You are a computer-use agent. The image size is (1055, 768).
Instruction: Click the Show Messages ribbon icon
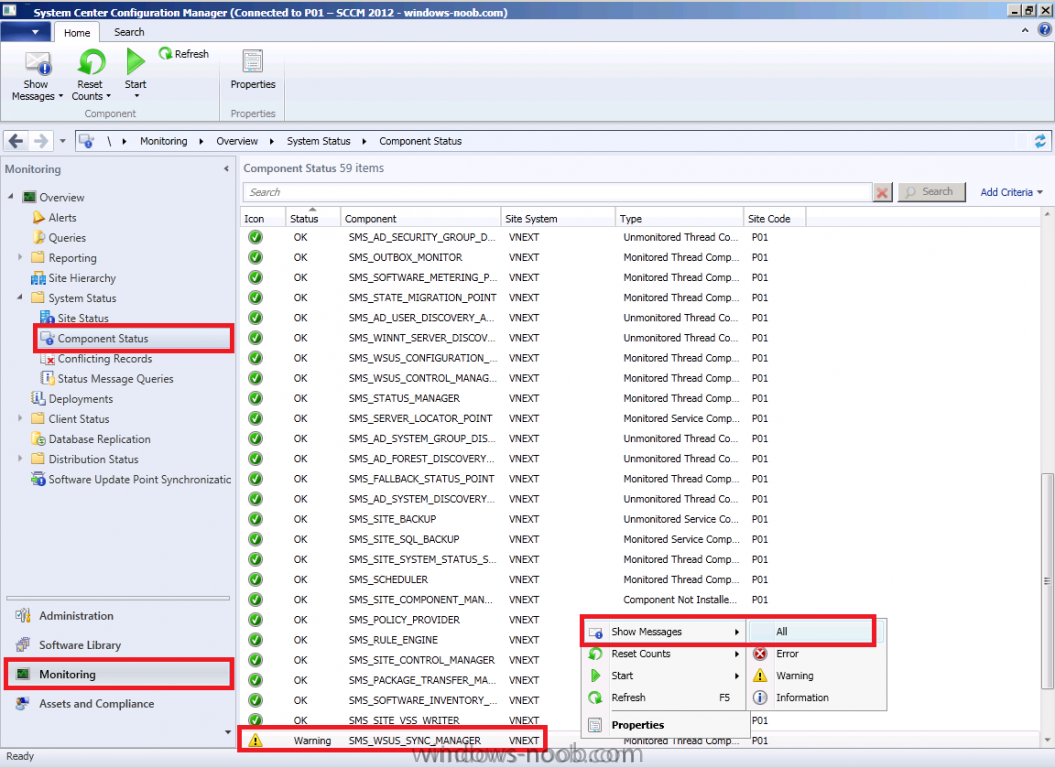[x=38, y=63]
